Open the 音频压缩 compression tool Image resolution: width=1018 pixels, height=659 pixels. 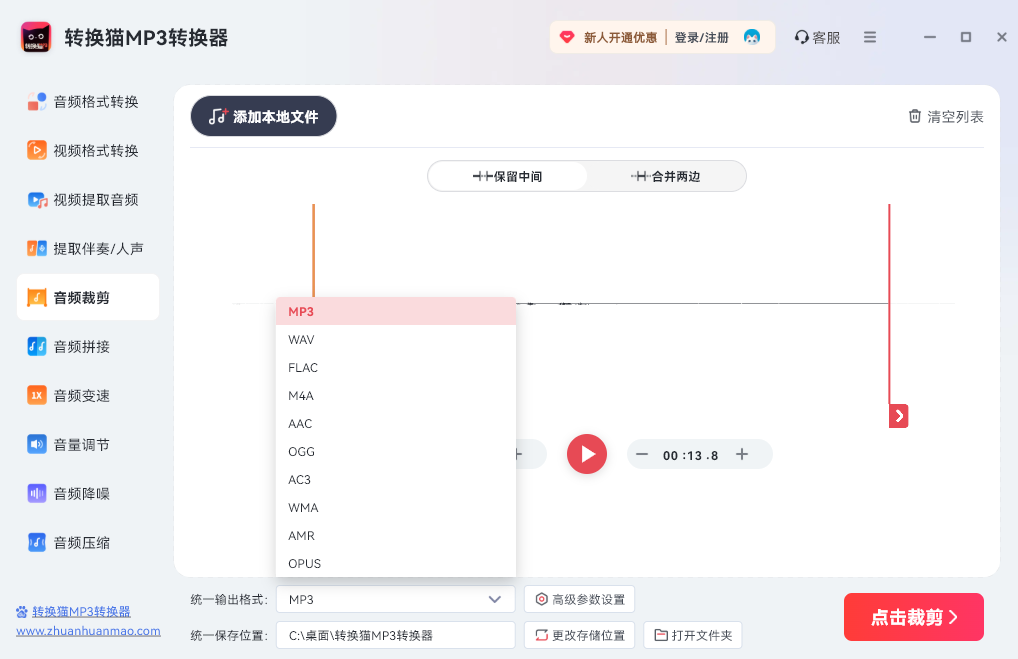88,542
